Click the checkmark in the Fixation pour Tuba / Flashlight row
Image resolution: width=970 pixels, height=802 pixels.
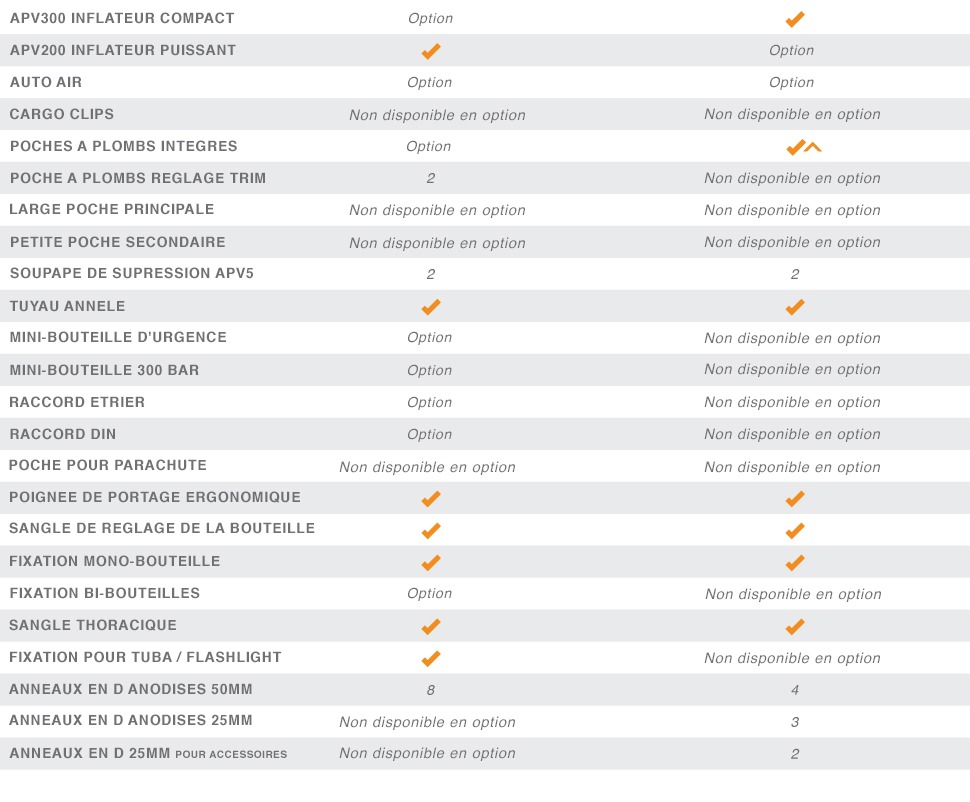(431, 659)
